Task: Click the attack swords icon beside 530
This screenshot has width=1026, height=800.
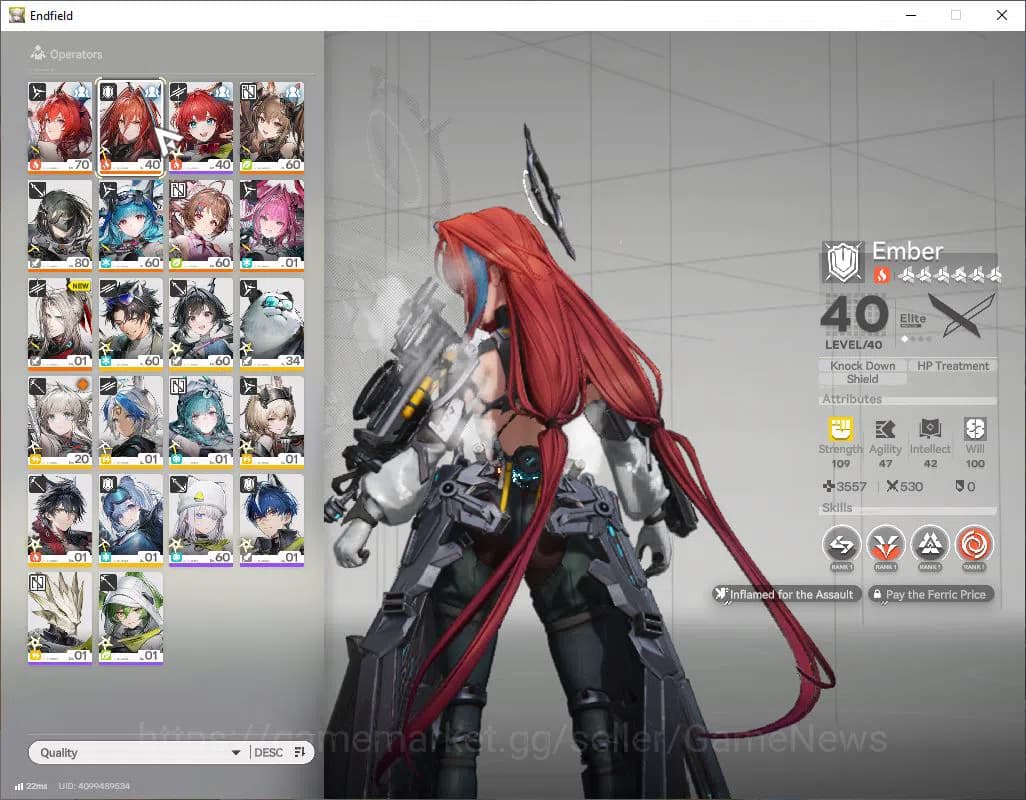Action: point(892,486)
